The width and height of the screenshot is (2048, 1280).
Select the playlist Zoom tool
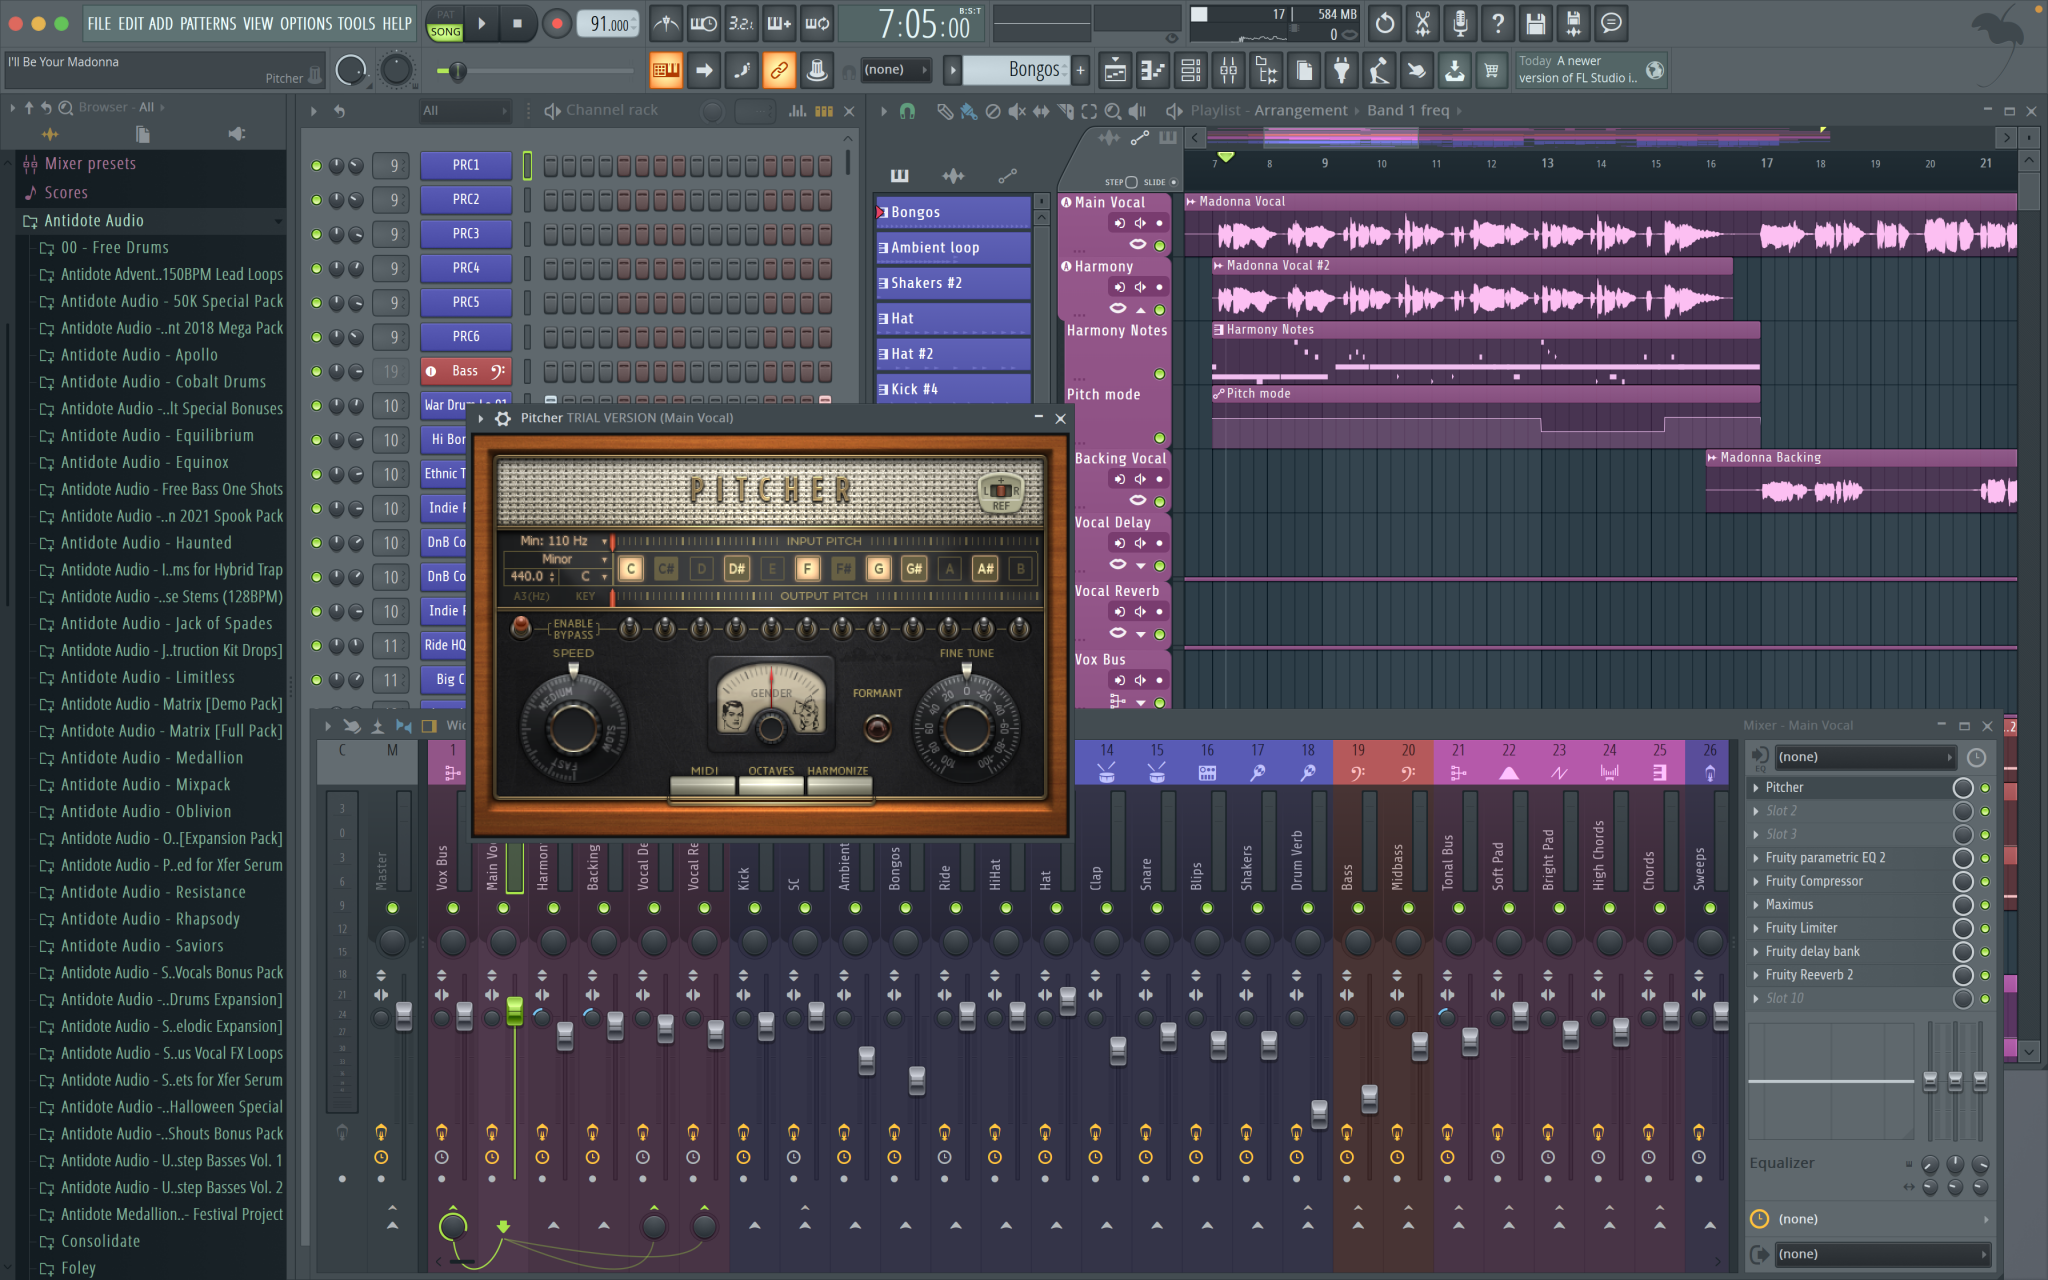point(1112,111)
